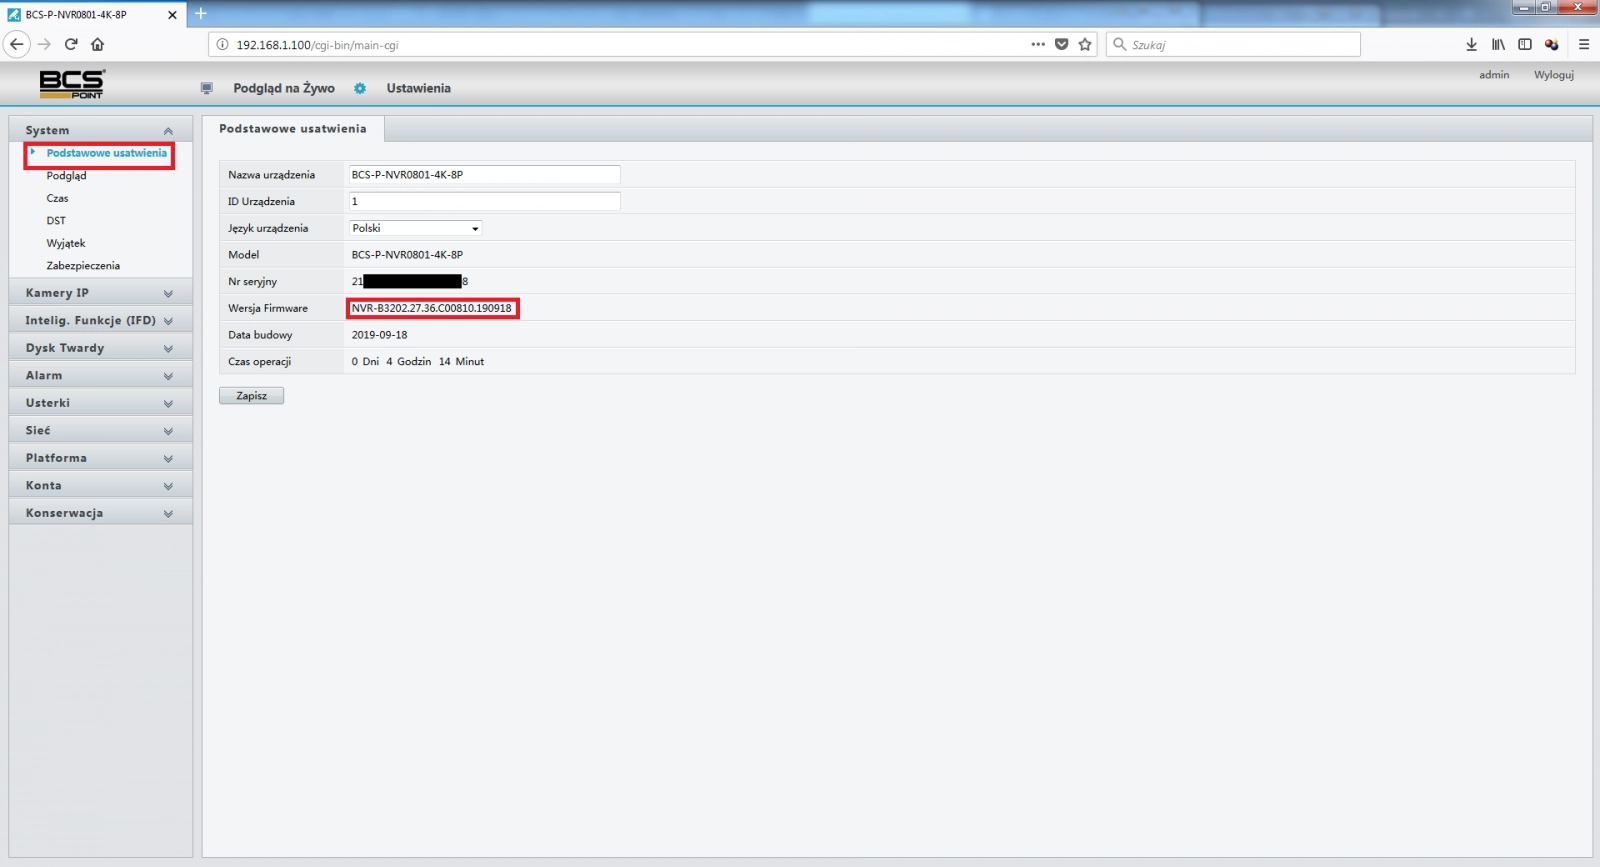Expand the Dysk Twardy section
This screenshot has width=1600, height=867.
(100, 348)
